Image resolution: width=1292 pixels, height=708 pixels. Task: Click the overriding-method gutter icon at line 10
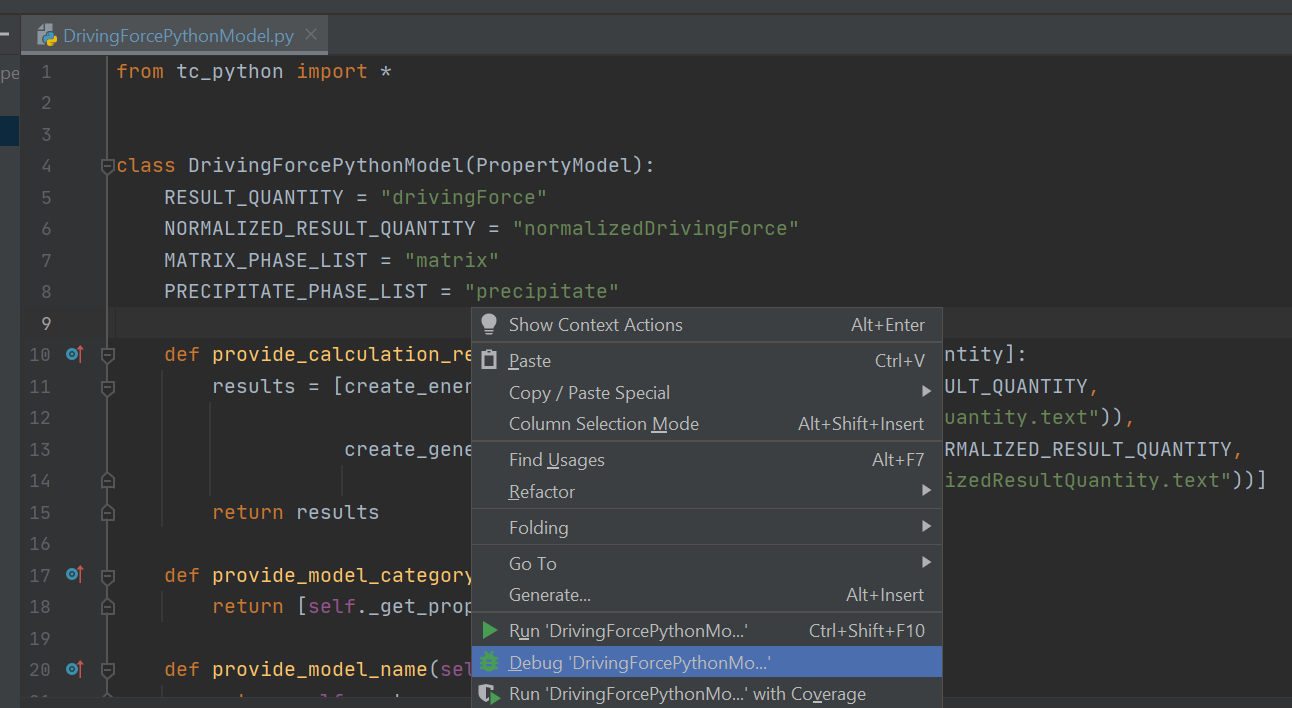tap(71, 354)
